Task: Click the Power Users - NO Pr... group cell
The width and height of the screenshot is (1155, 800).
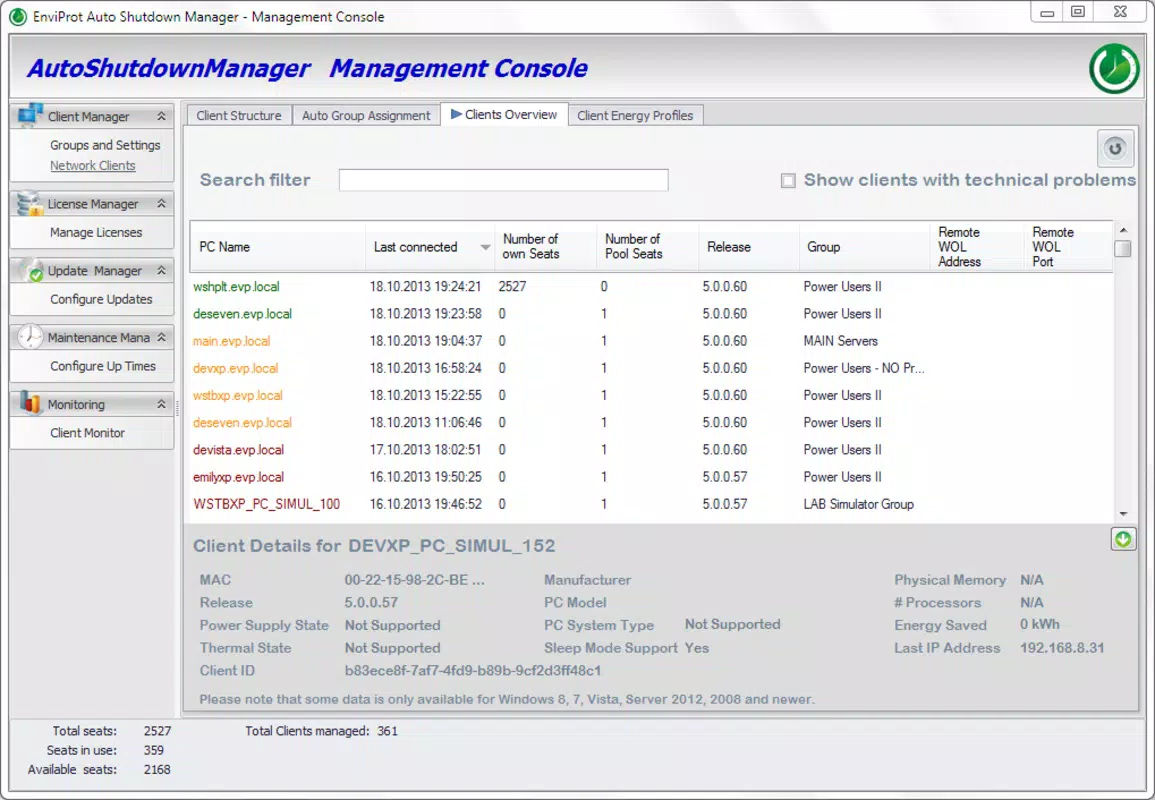Action: pos(863,368)
